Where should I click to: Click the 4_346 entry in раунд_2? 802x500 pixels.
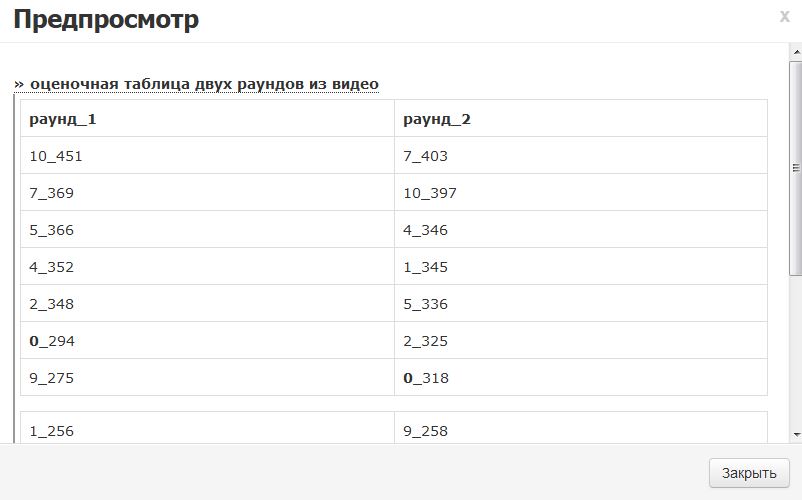pos(580,230)
